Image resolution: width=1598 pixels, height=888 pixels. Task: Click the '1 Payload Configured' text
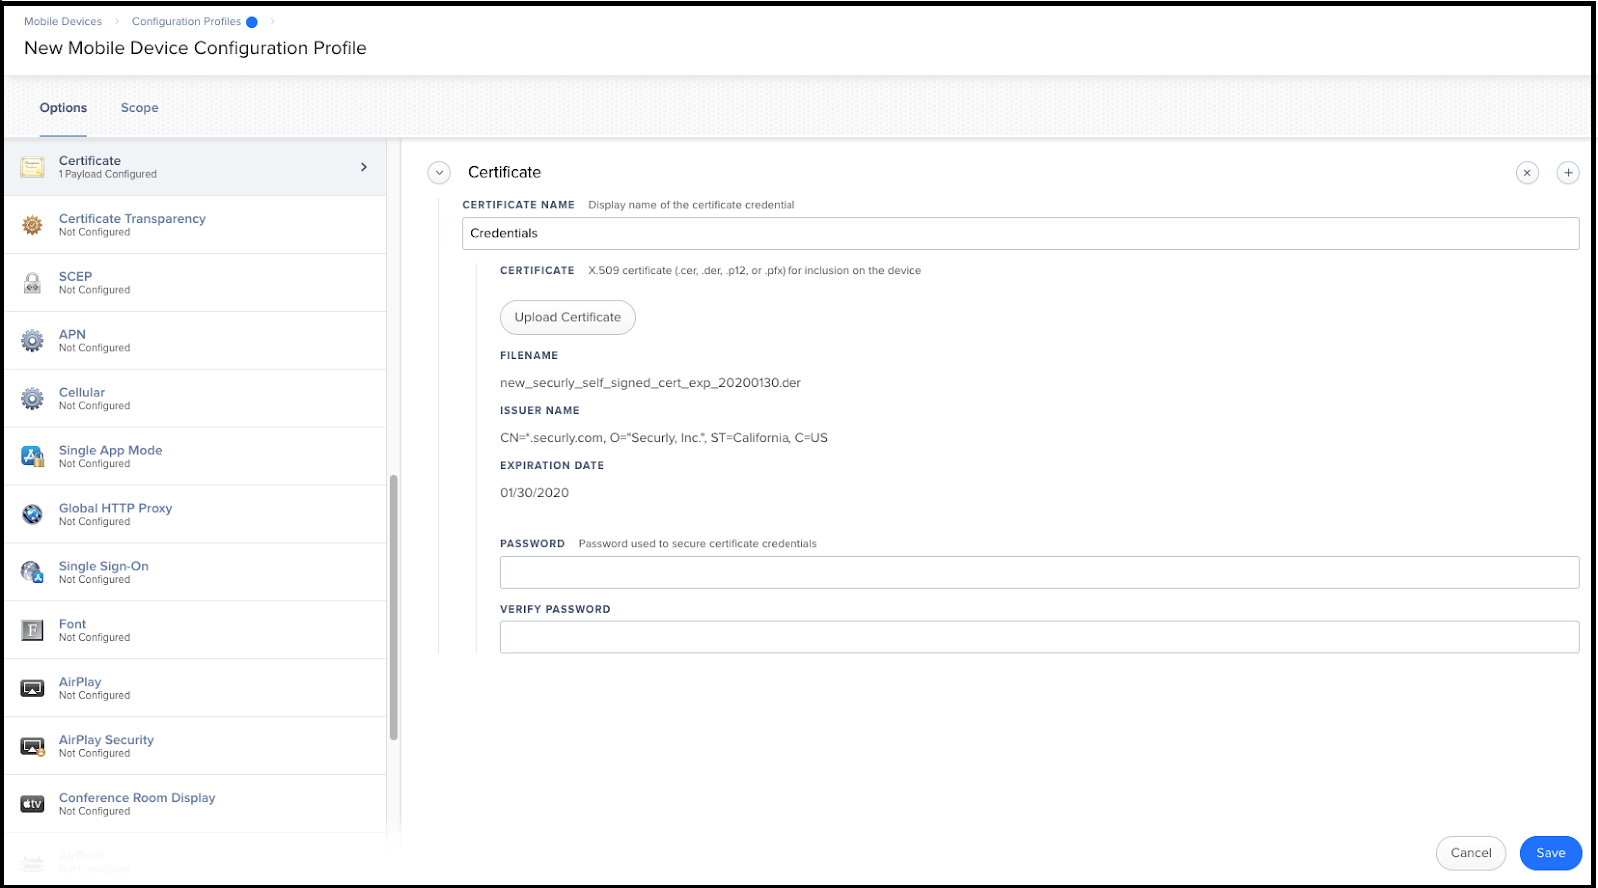108,174
